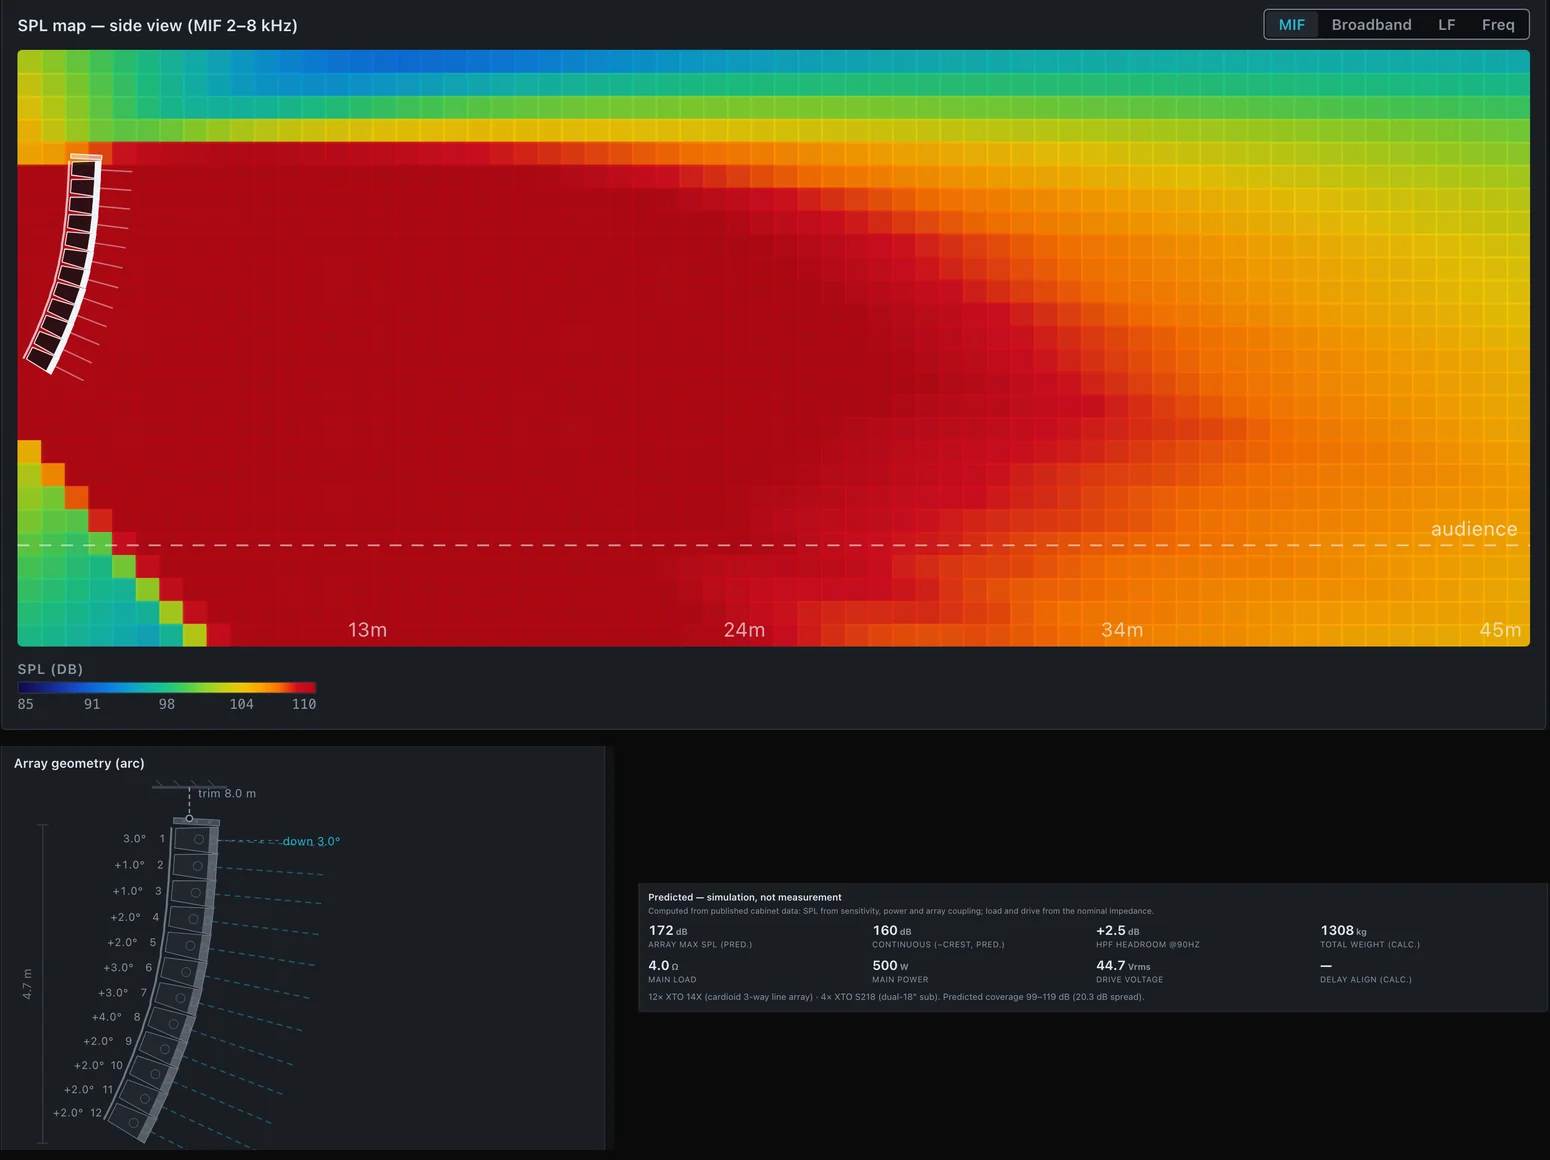Click the "44.7 Vrms" drive voltage value

tap(1123, 965)
